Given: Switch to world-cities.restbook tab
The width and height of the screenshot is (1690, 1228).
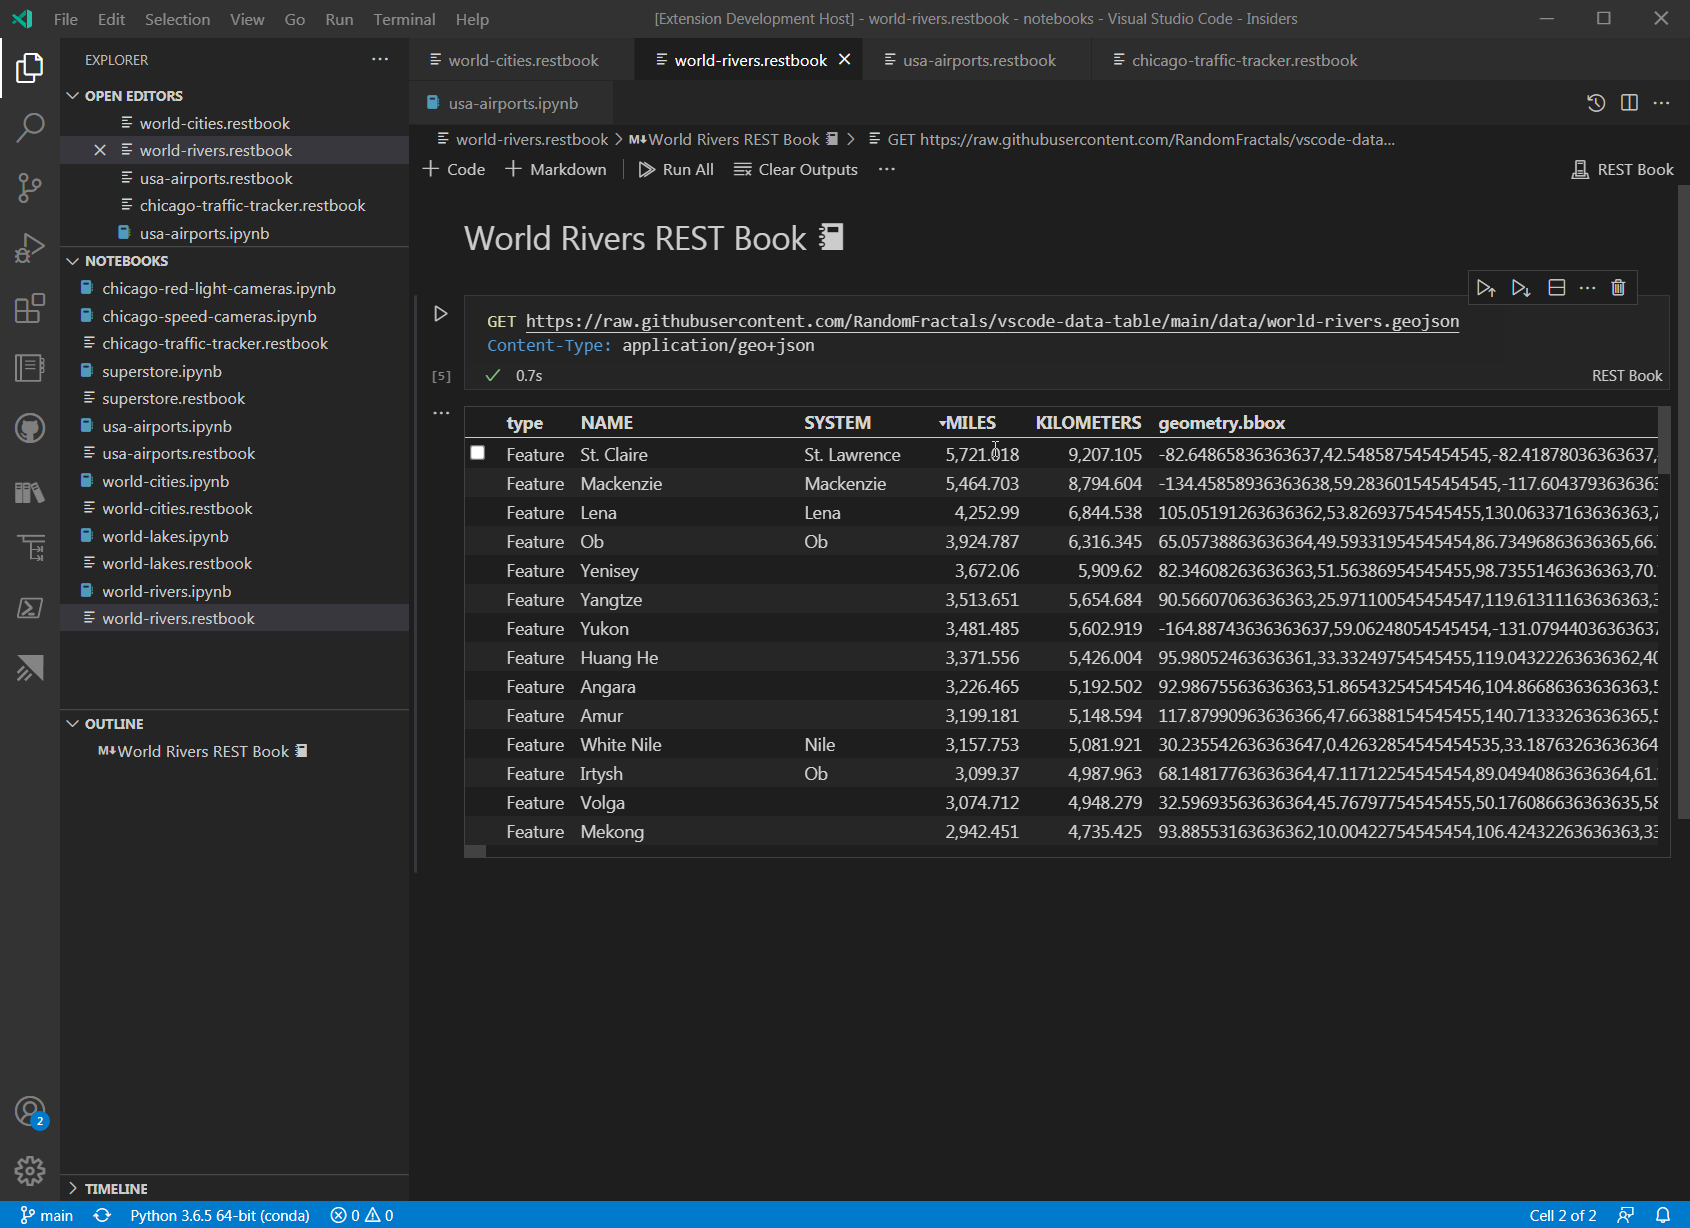Looking at the screenshot, I should pyautogui.click(x=523, y=60).
